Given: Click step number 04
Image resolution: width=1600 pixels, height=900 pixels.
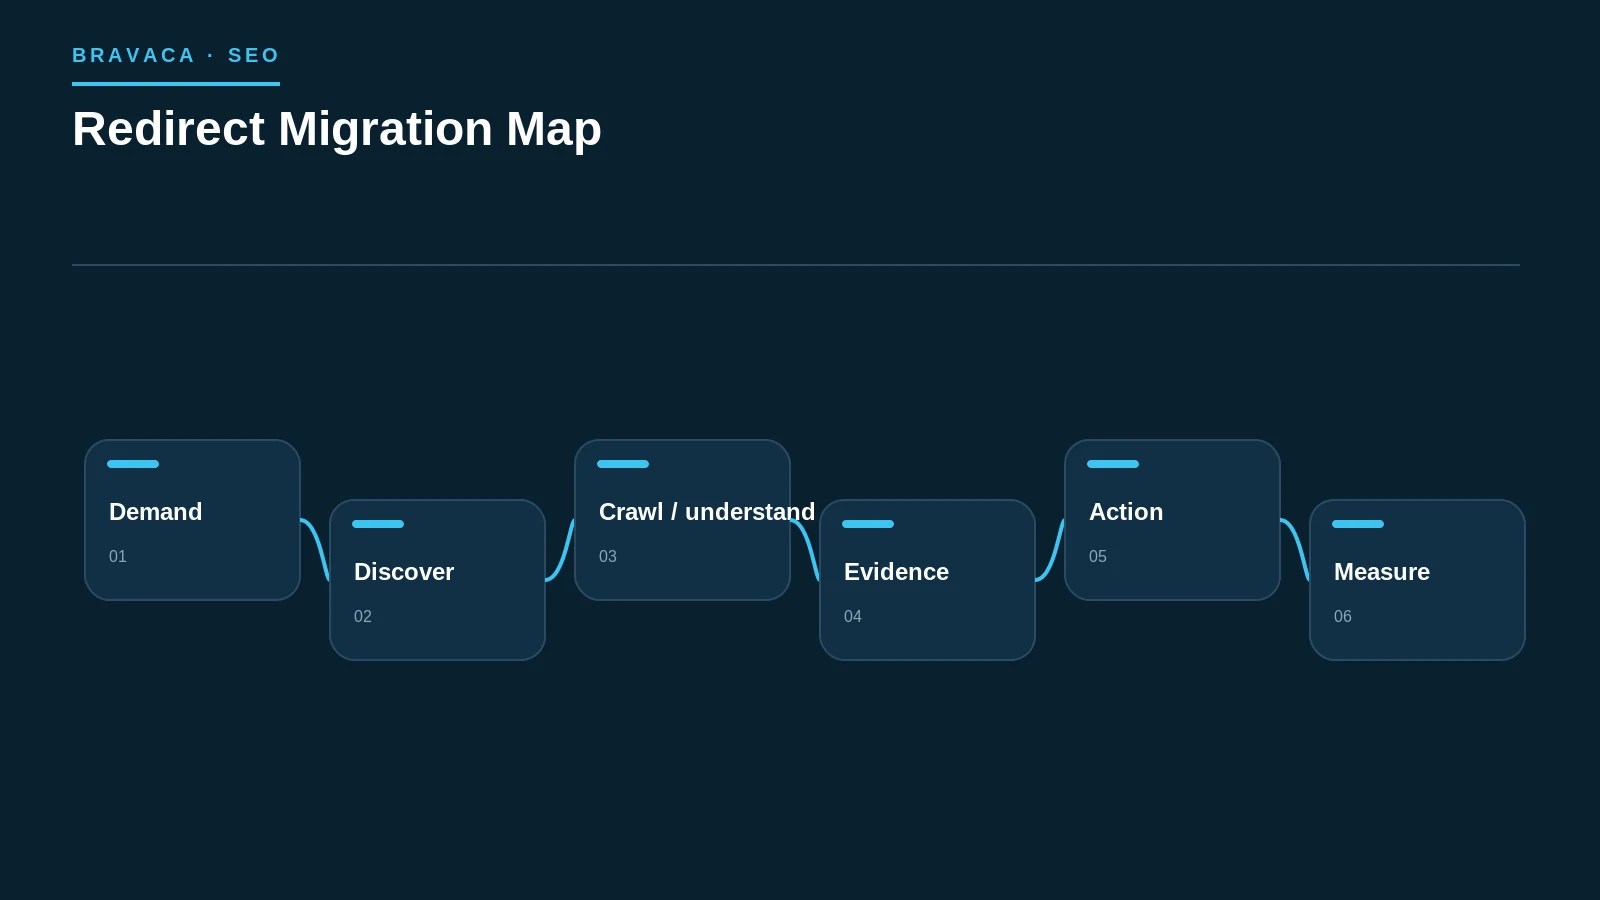Looking at the screenshot, I should pos(853,617).
